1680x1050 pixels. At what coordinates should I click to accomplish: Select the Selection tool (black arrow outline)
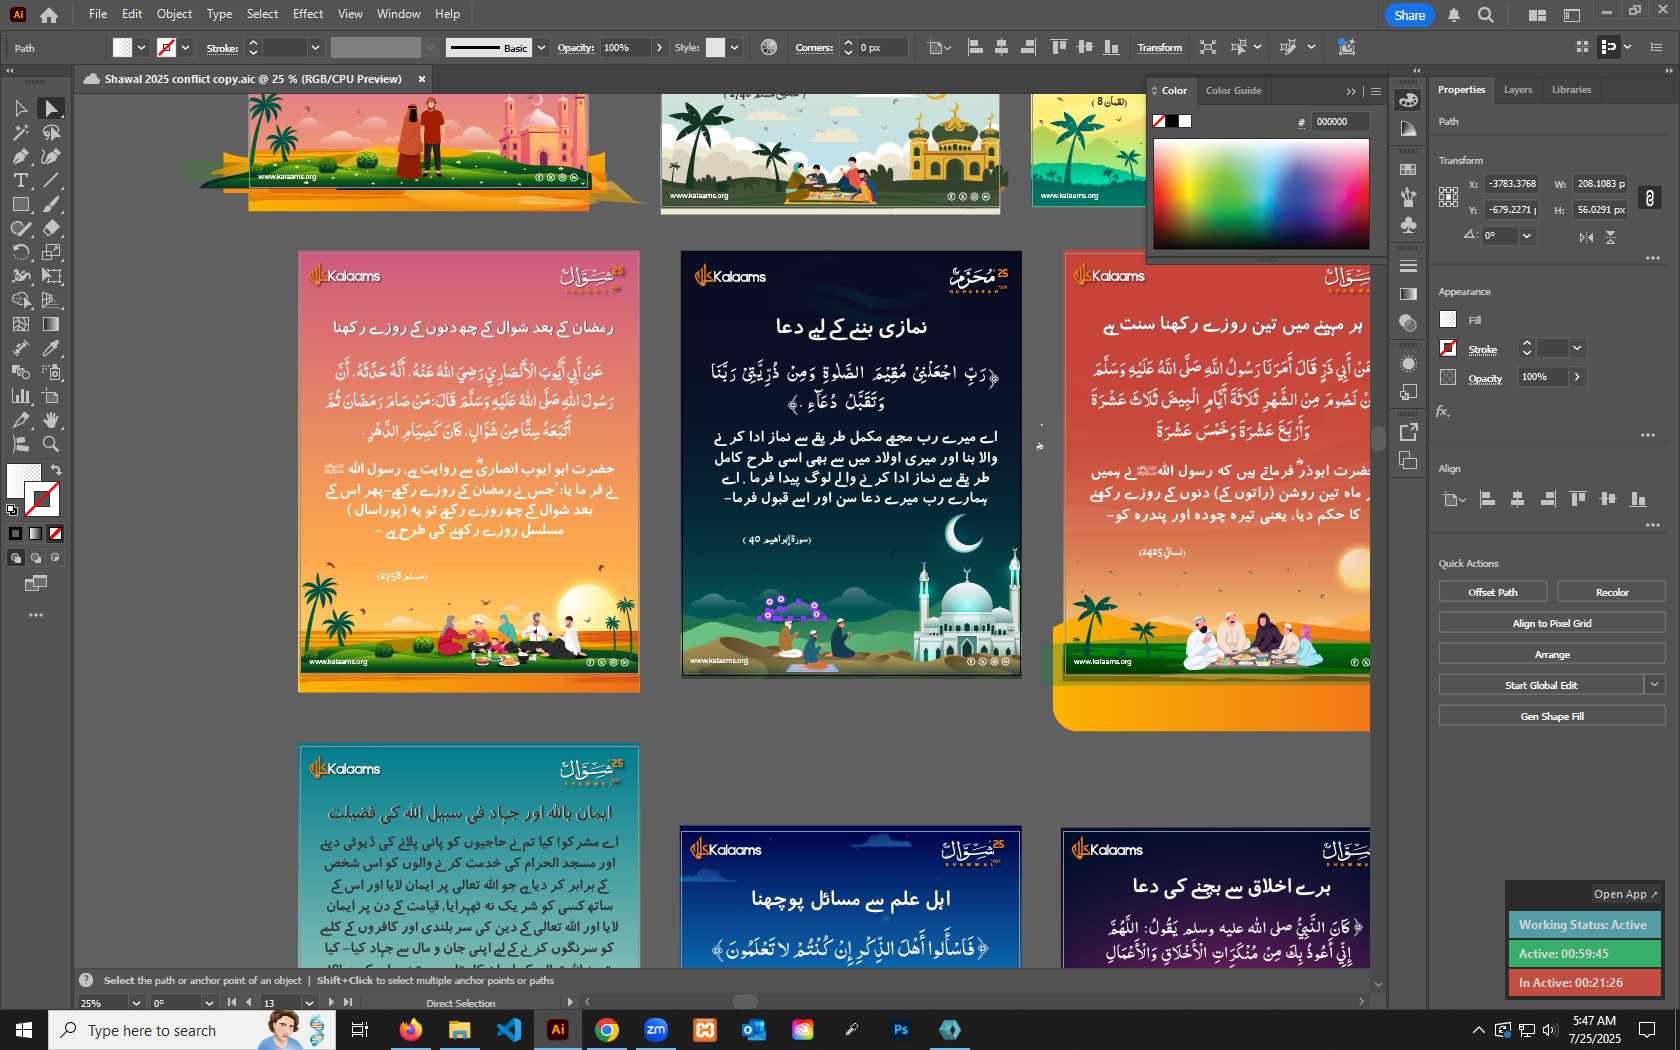[20, 108]
